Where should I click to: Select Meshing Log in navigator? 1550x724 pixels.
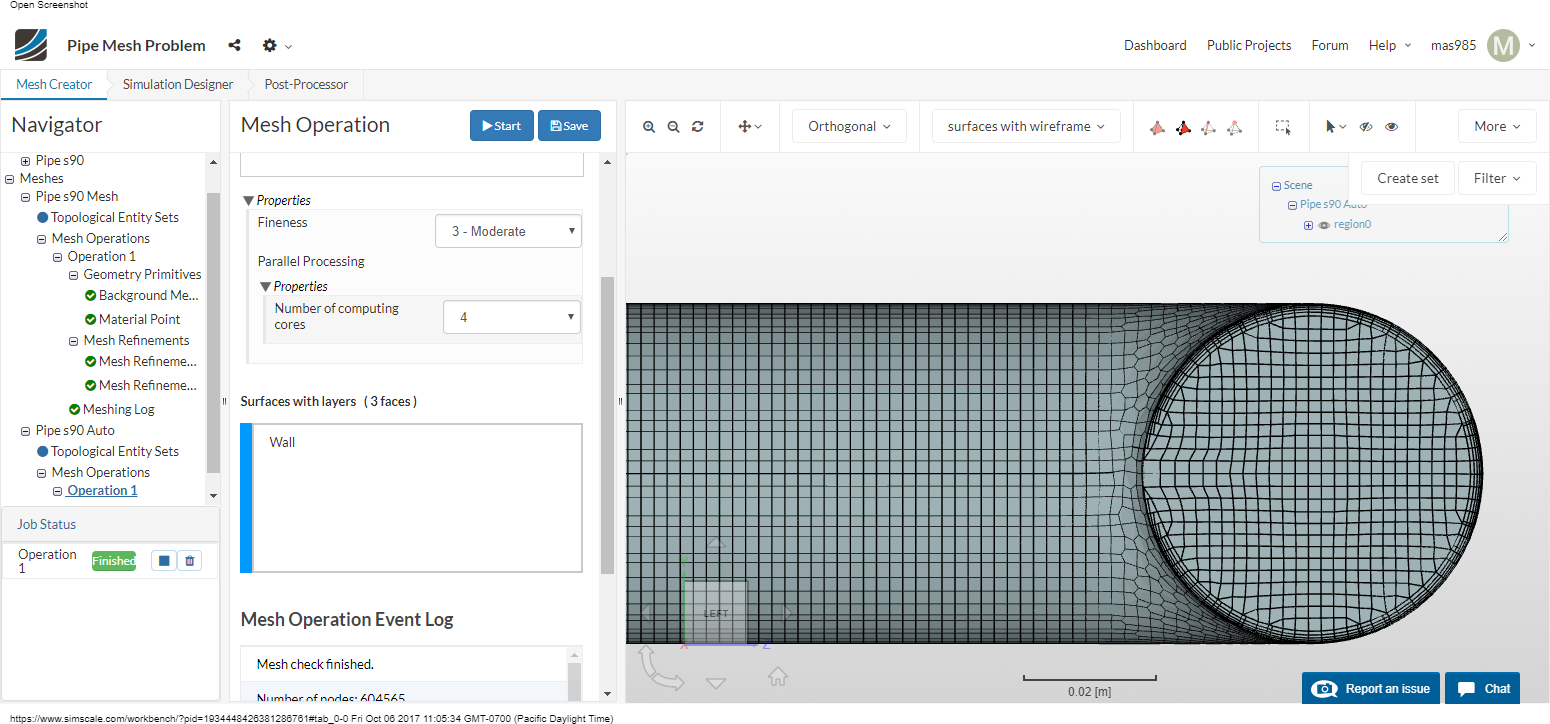pos(119,409)
